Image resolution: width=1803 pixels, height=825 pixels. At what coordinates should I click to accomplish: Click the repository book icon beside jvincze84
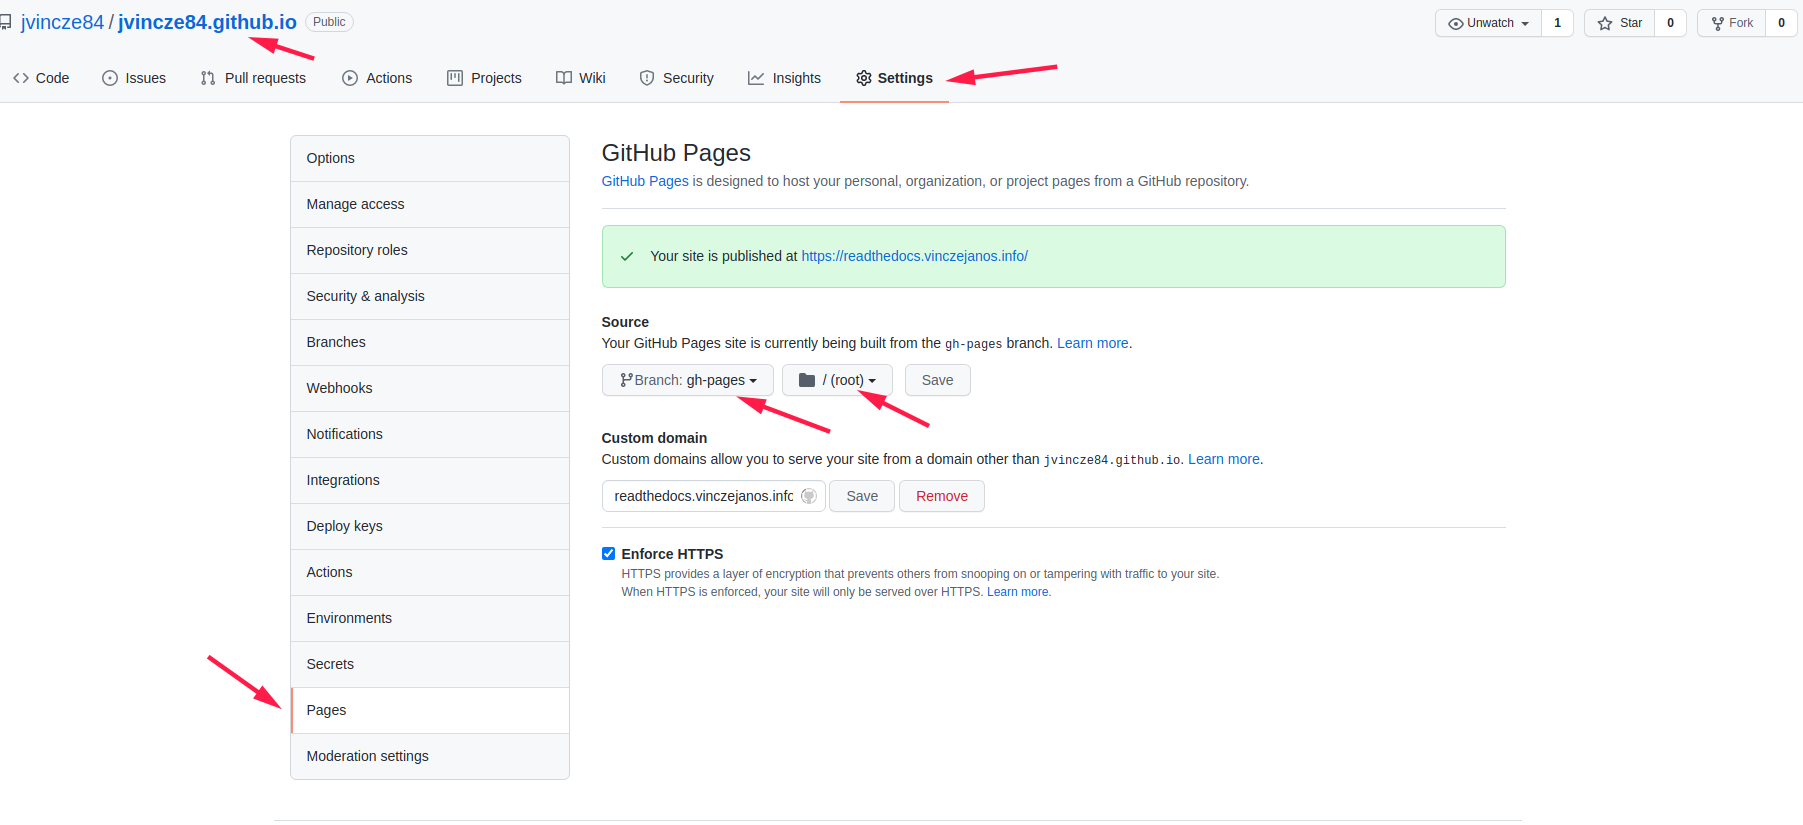tap(5, 22)
